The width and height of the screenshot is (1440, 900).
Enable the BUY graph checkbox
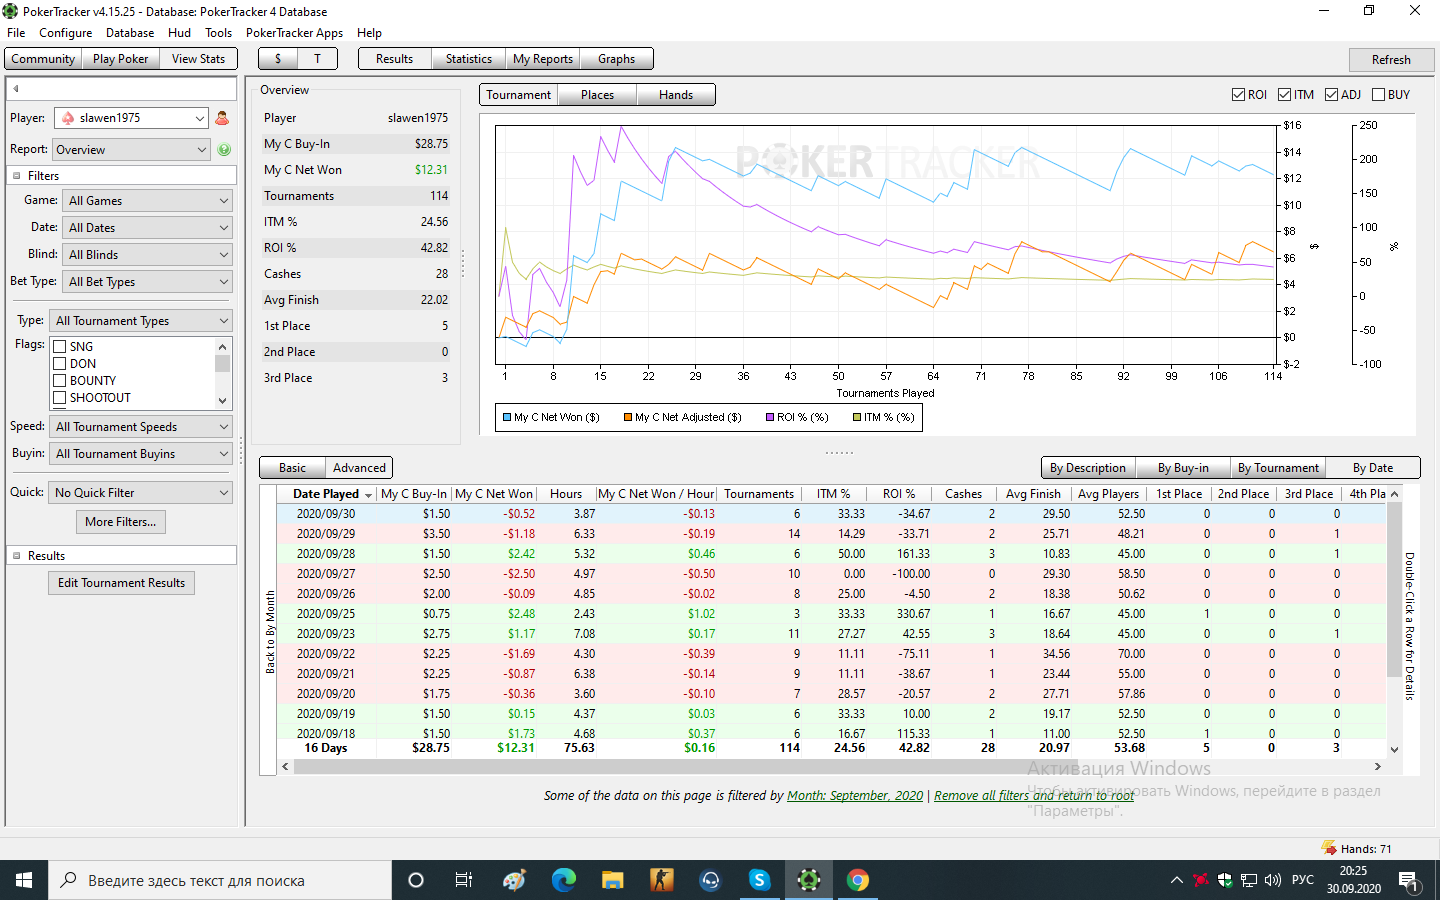[x=1379, y=95]
